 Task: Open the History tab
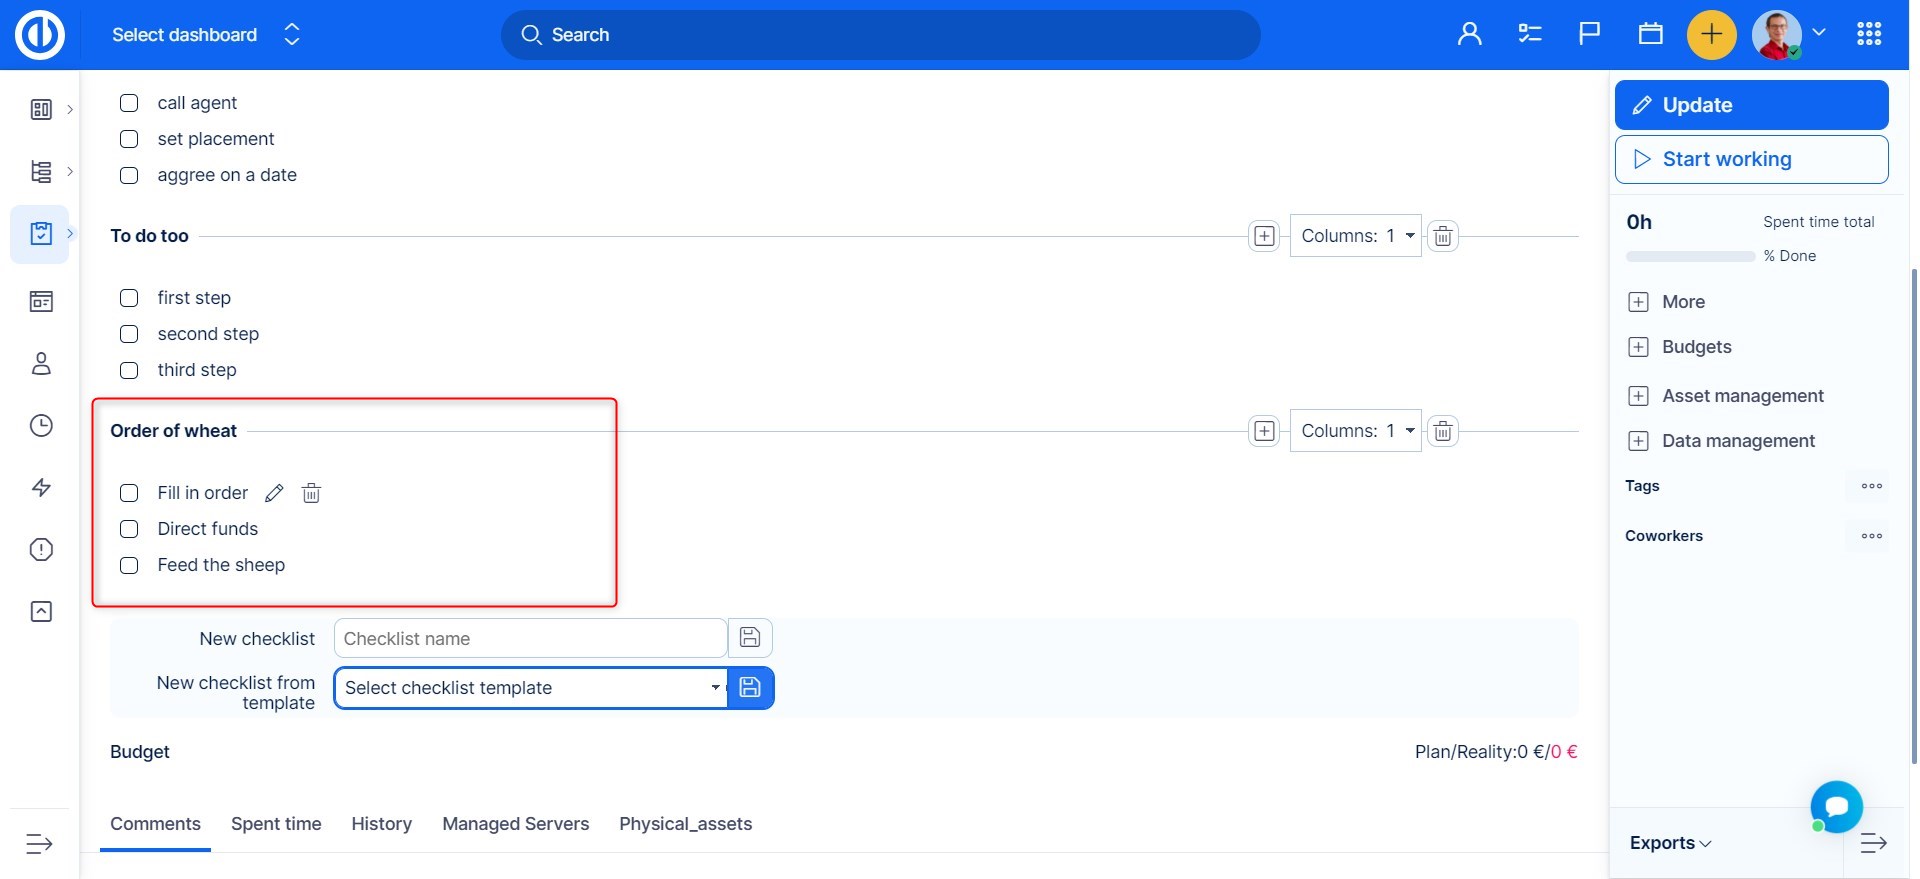[381, 824]
